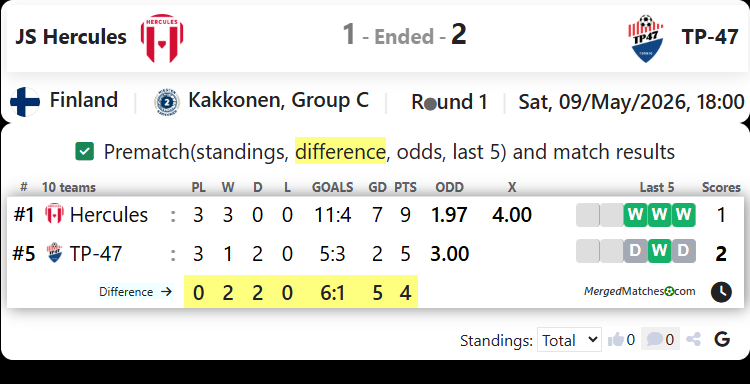Screen dimensions: 750x384
Task: Click Hercules most recent W result badge
Action: (684, 215)
